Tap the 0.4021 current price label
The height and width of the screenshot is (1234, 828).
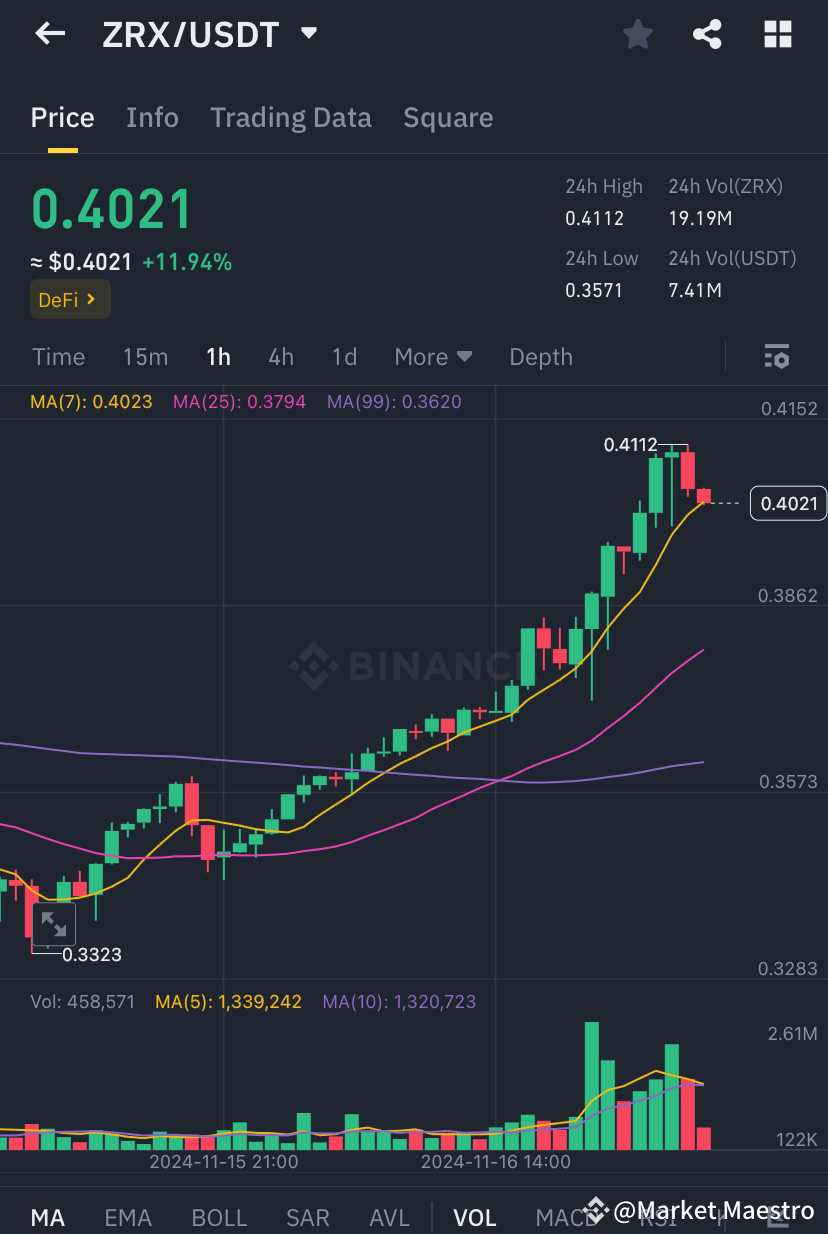(x=788, y=503)
